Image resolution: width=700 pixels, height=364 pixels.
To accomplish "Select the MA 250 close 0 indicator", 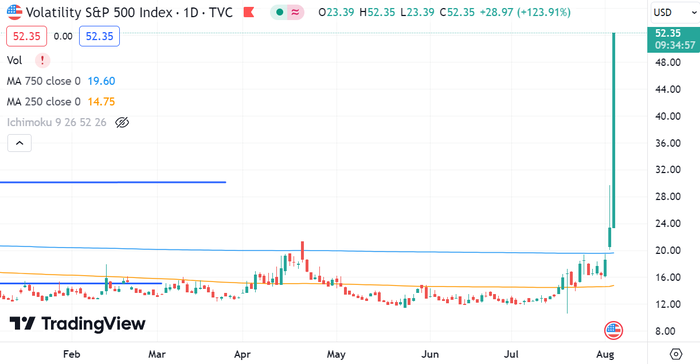I will pyautogui.click(x=44, y=101).
